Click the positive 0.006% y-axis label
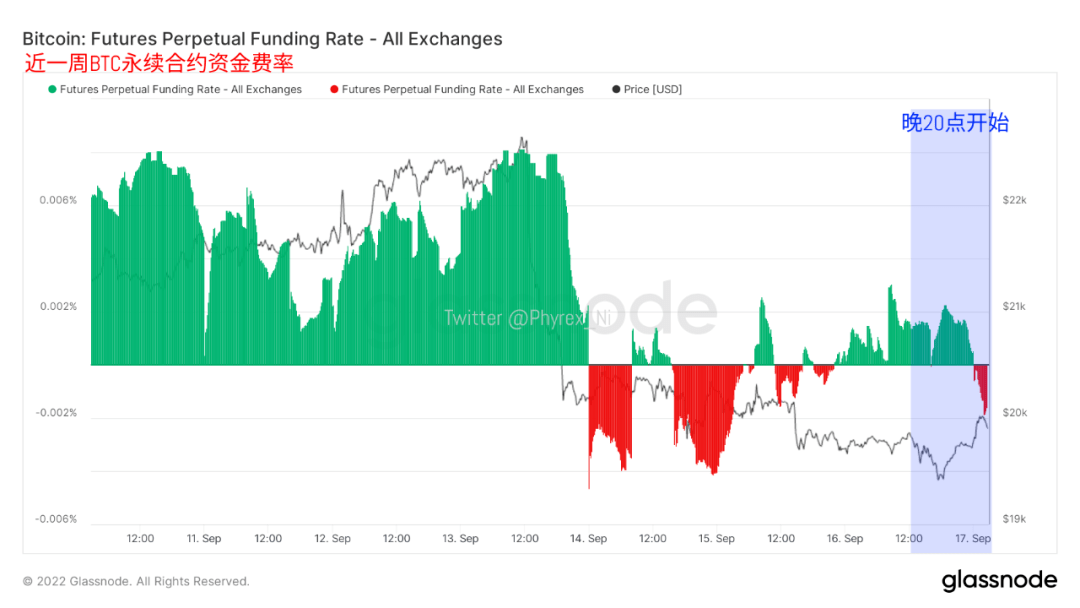The width and height of the screenshot is (1080, 608). [58, 200]
